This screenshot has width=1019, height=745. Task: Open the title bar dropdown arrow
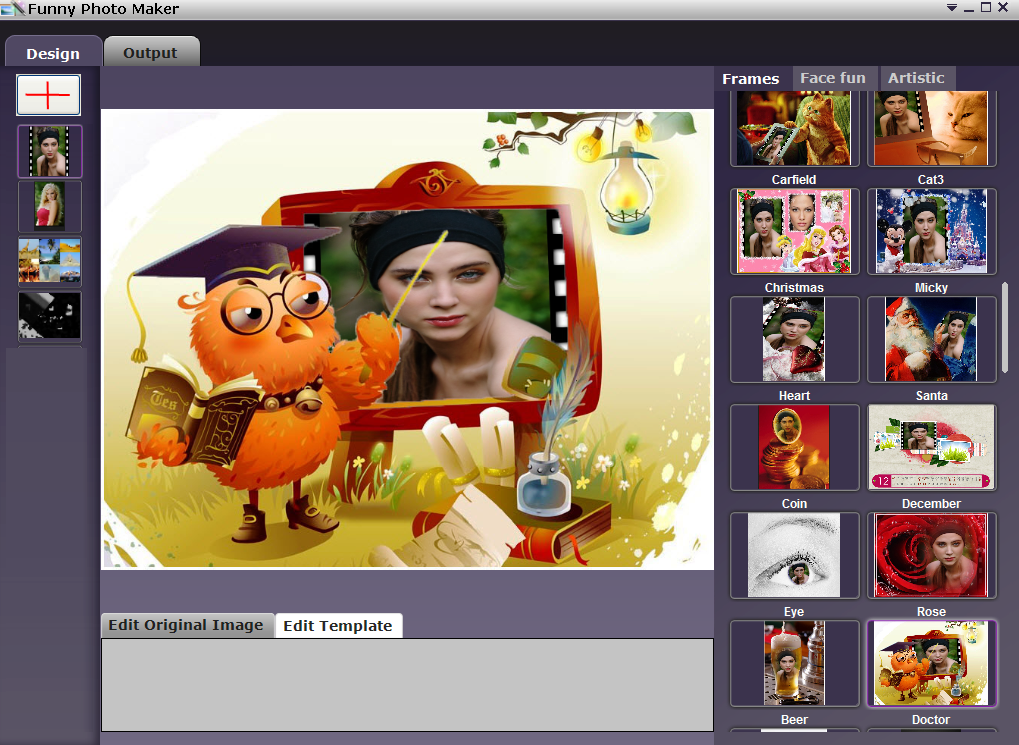point(951,8)
